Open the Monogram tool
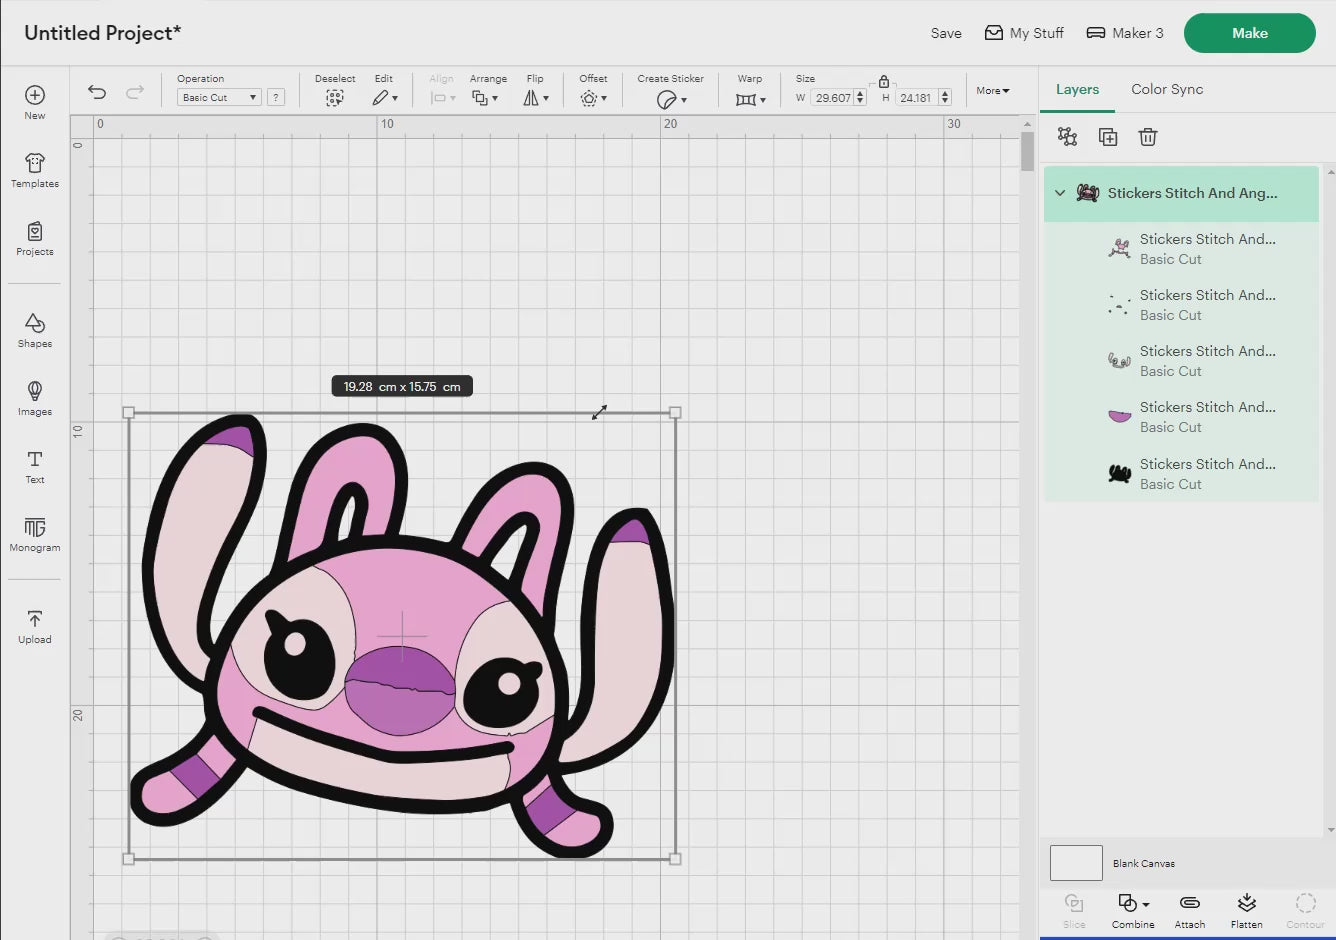The width and height of the screenshot is (1336, 940). [x=35, y=534]
